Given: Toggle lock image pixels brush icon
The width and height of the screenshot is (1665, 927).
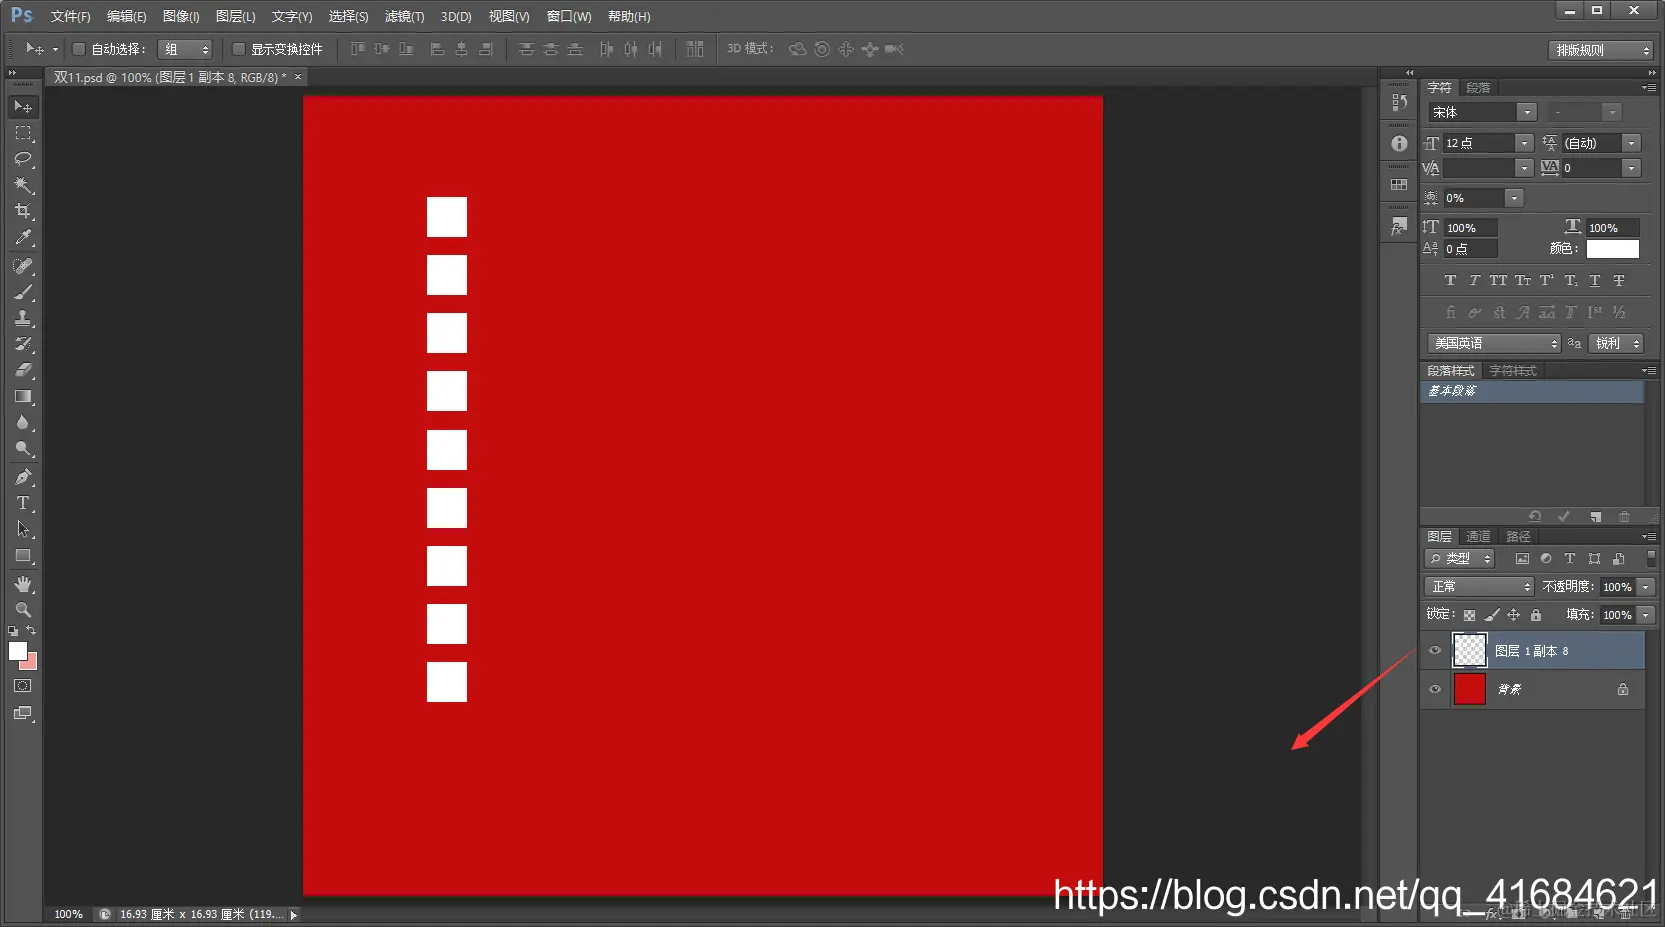Looking at the screenshot, I should tap(1492, 615).
